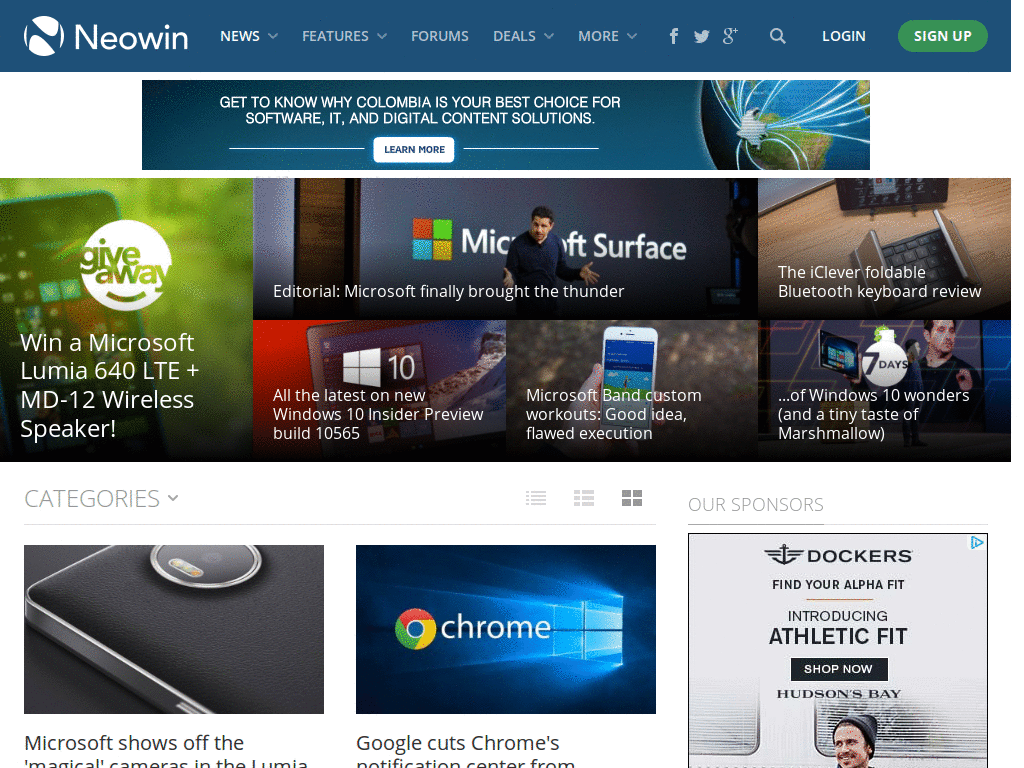1024x768 pixels.
Task: Open Neowin's Facebook page icon
Action: click(673, 36)
